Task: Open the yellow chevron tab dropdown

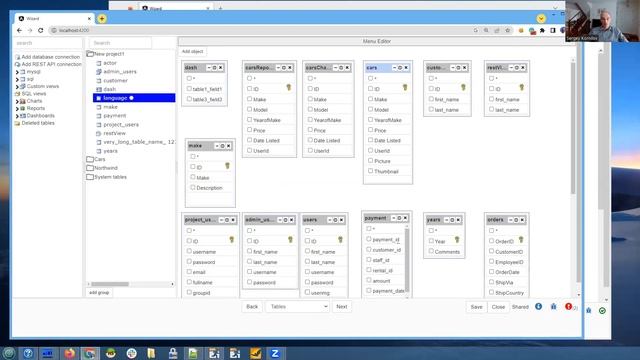Action: [x=541, y=19]
